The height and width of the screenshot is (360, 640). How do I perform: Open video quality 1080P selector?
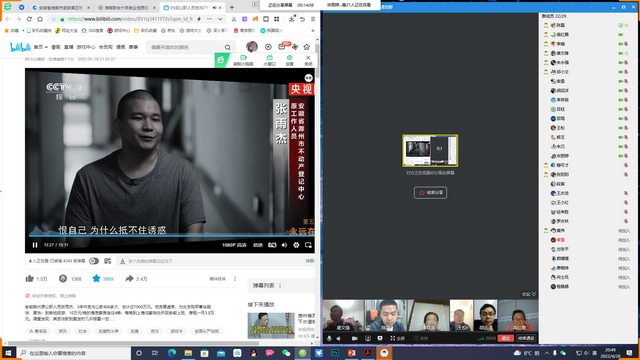234,245
